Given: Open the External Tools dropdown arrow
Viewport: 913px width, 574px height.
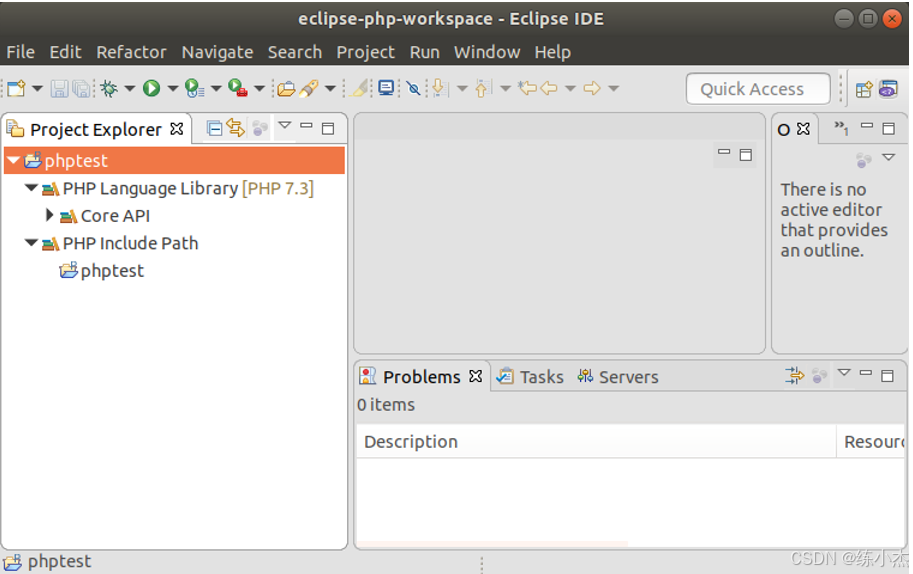Looking at the screenshot, I should pos(260,88).
